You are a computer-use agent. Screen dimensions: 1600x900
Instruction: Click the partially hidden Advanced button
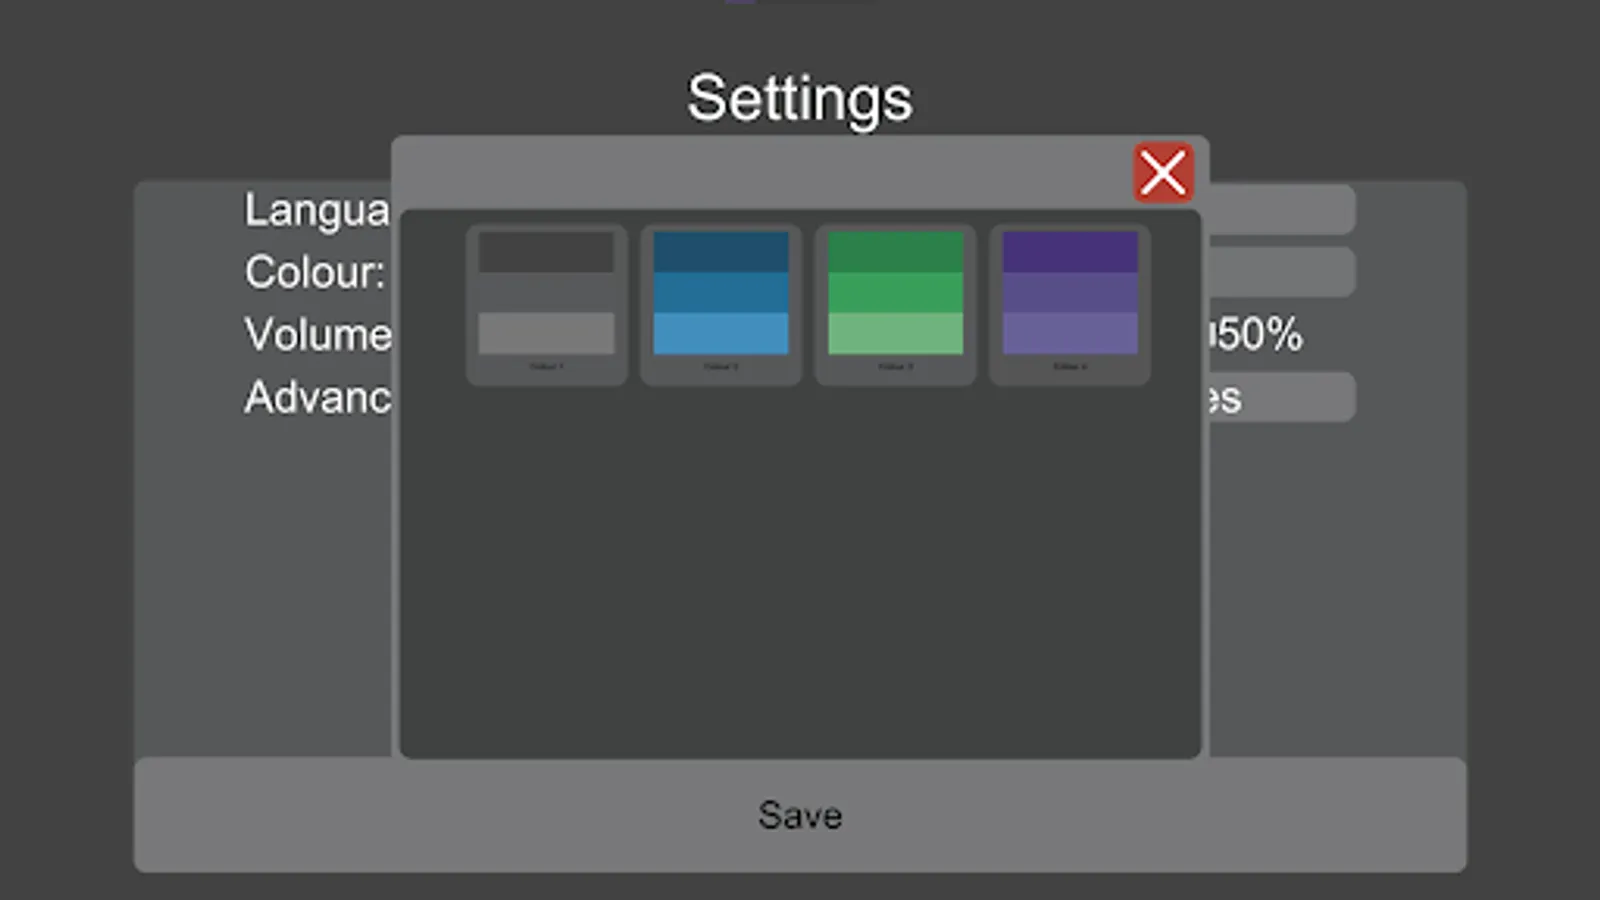1281,398
